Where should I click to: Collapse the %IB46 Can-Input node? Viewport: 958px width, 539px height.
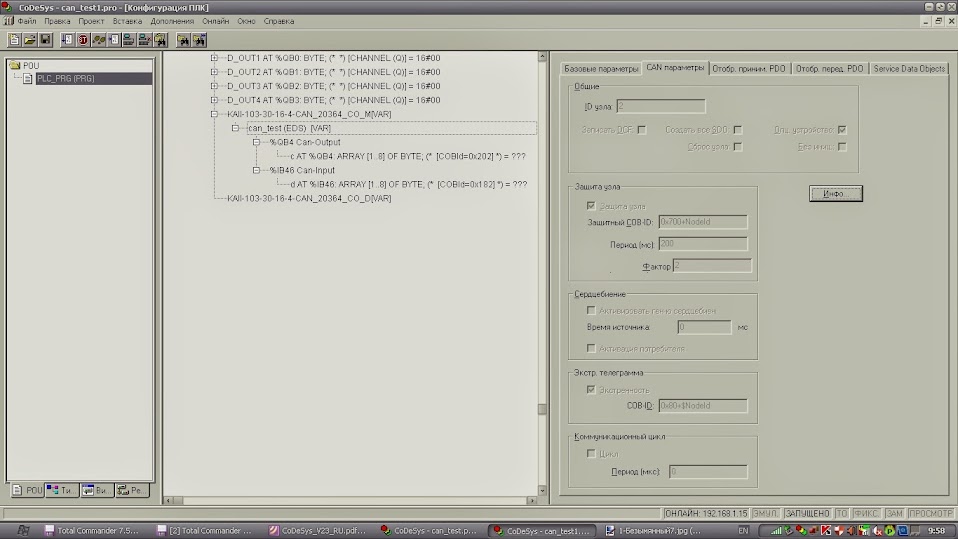[257, 170]
